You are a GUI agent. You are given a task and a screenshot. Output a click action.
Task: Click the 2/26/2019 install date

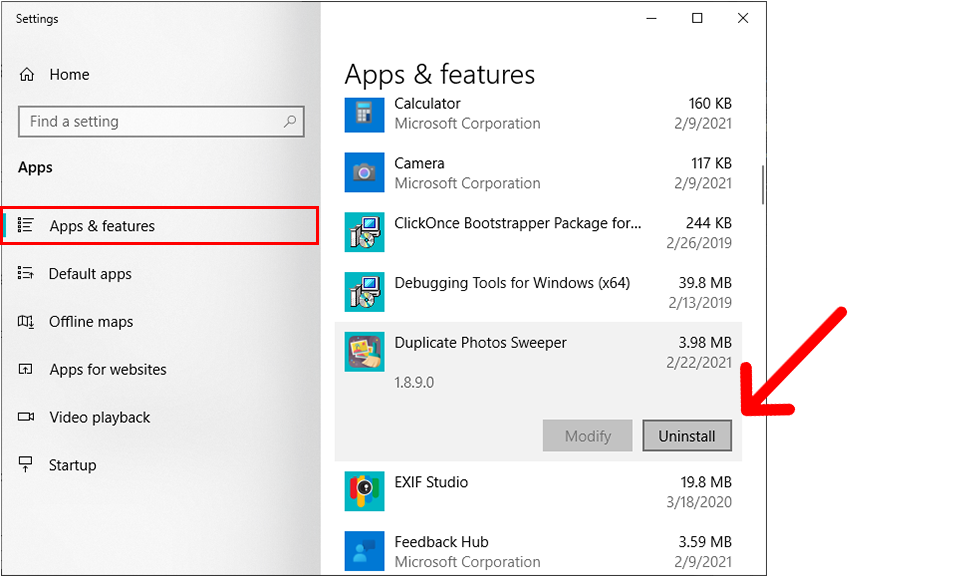pos(699,243)
